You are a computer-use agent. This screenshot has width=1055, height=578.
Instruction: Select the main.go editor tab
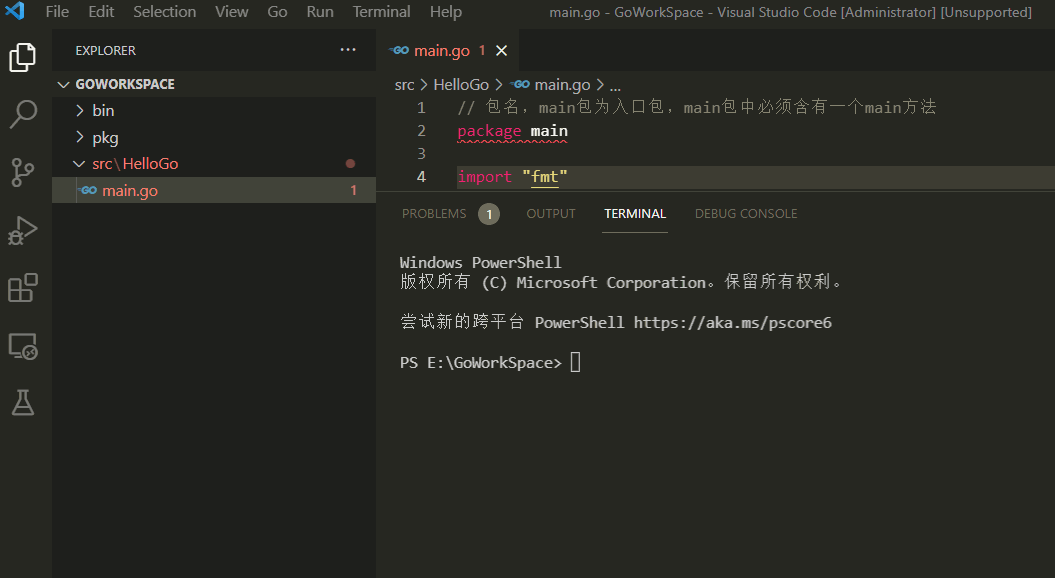tap(448, 50)
